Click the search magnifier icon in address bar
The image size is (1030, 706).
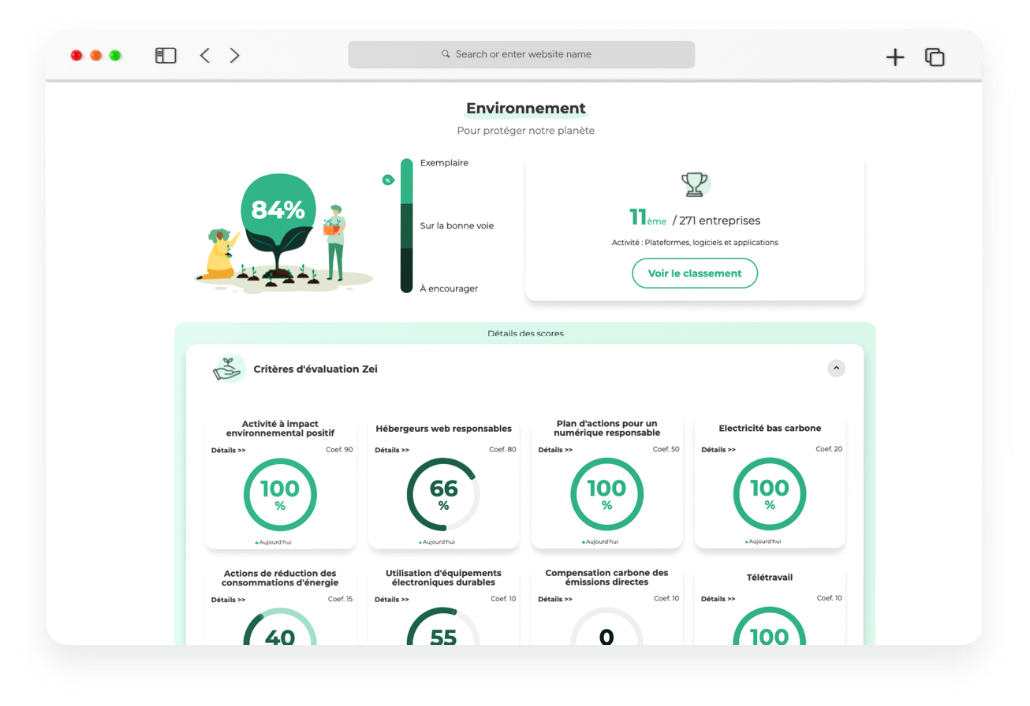click(x=445, y=54)
